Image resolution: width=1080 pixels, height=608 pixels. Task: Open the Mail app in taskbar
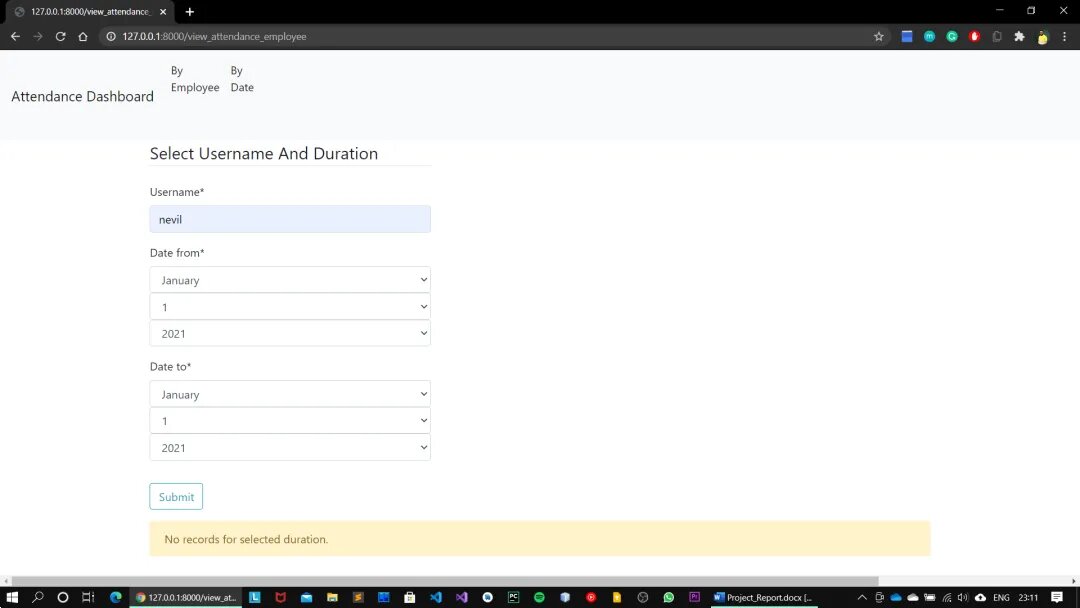coord(307,597)
